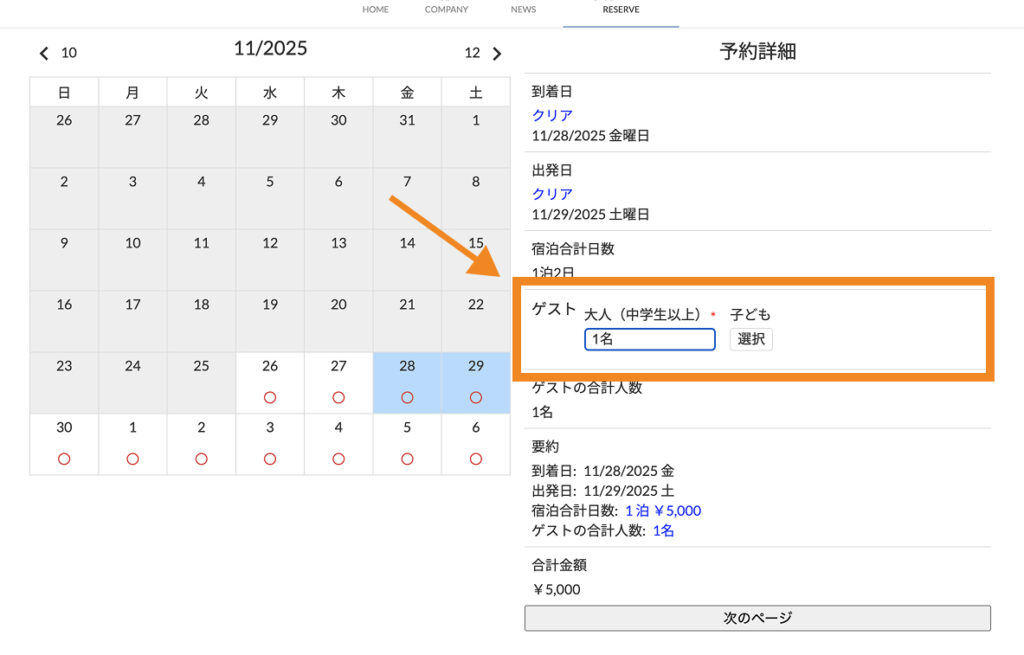Open the HOME menu item
The height and width of the screenshot is (655, 1024).
375,10
